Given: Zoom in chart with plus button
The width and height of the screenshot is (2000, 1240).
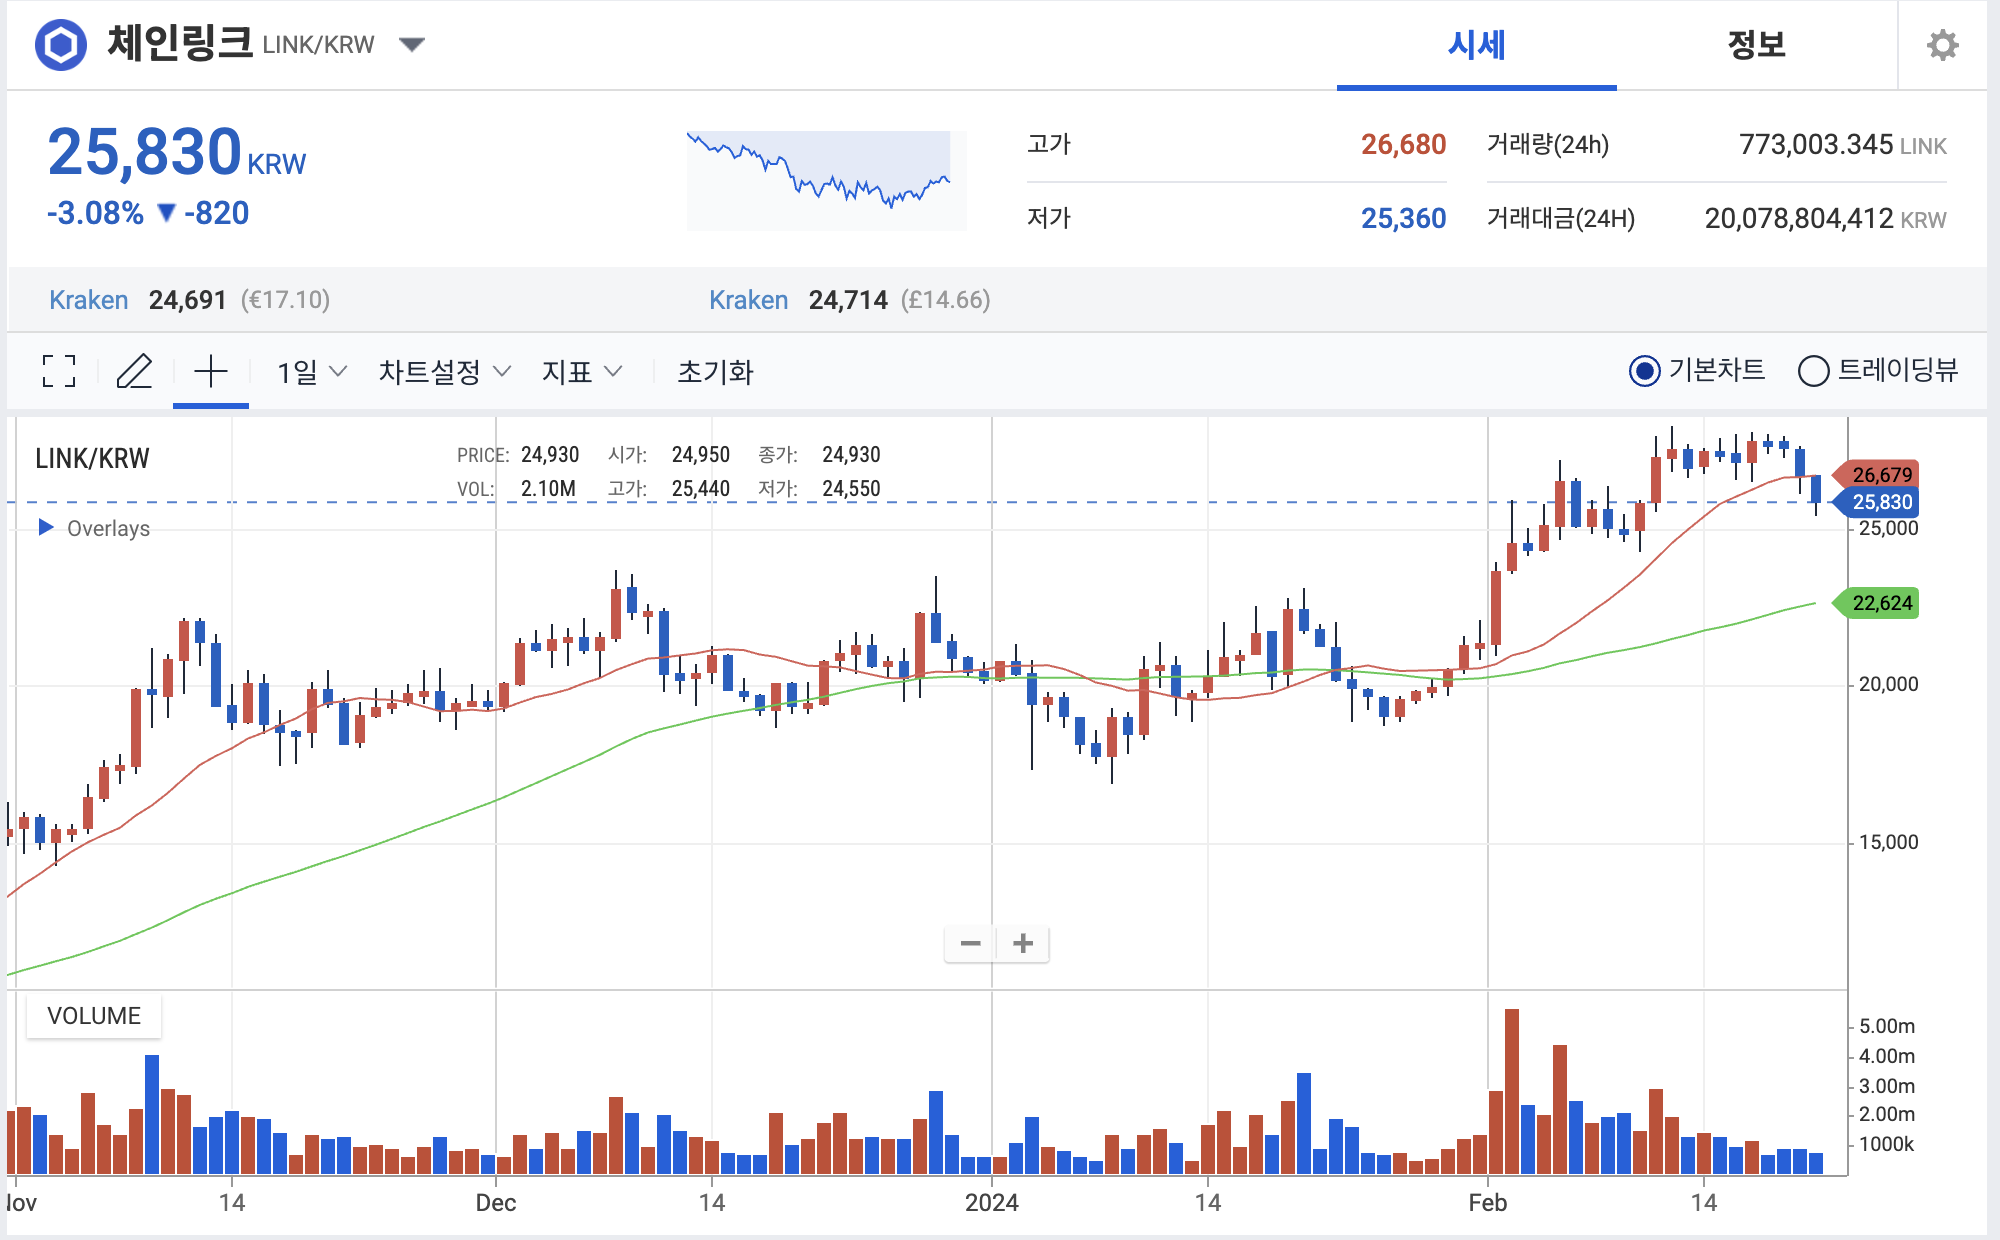Looking at the screenshot, I should (x=1023, y=943).
